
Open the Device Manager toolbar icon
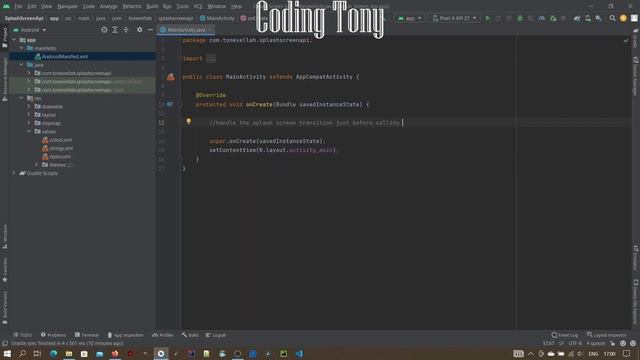(588, 18)
